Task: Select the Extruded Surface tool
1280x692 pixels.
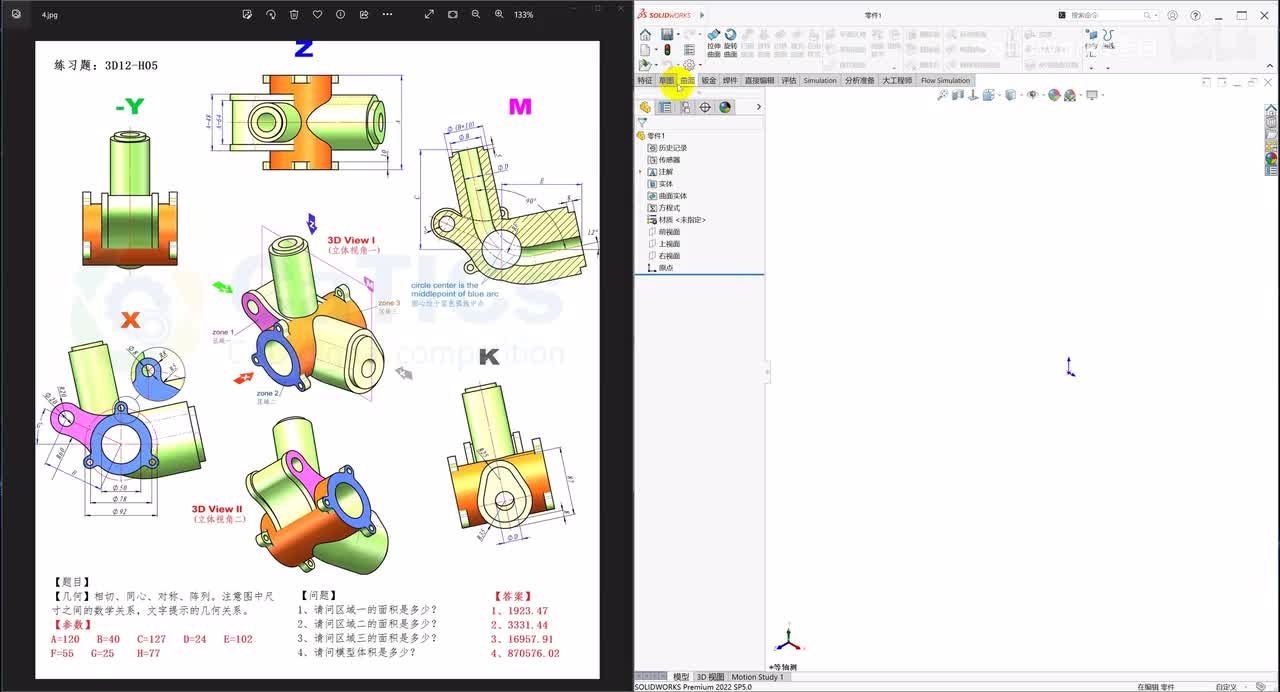Action: (713, 43)
